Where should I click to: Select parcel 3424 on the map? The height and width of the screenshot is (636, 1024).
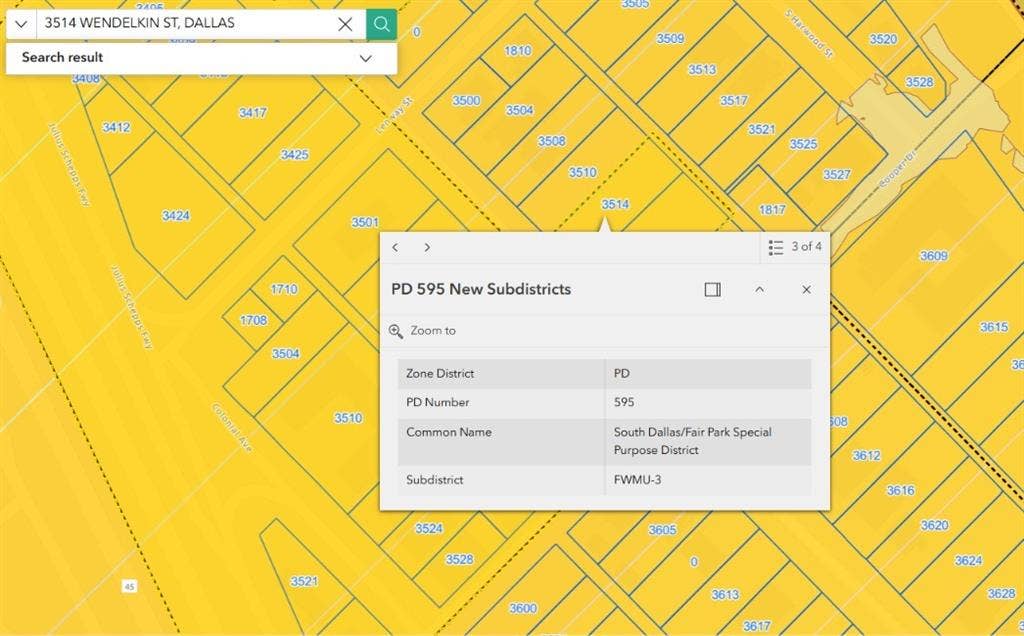[x=176, y=215]
